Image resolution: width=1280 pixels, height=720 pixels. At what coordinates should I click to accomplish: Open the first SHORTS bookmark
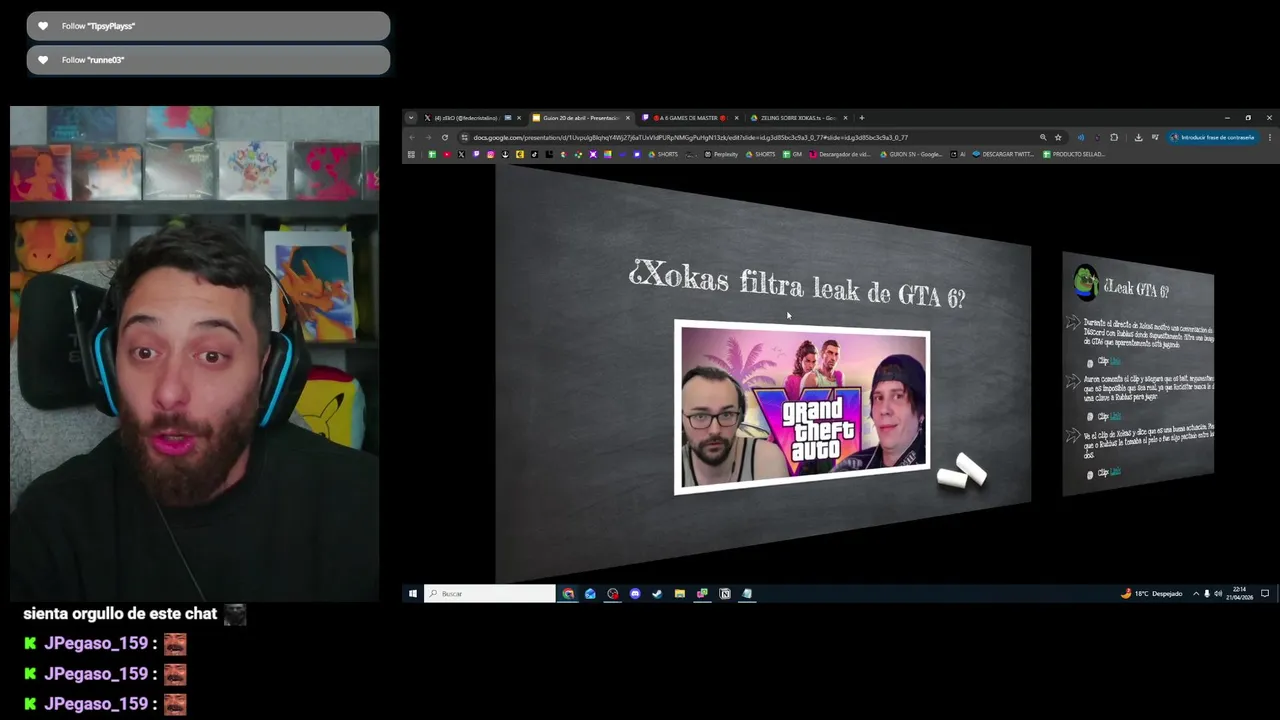coord(662,154)
